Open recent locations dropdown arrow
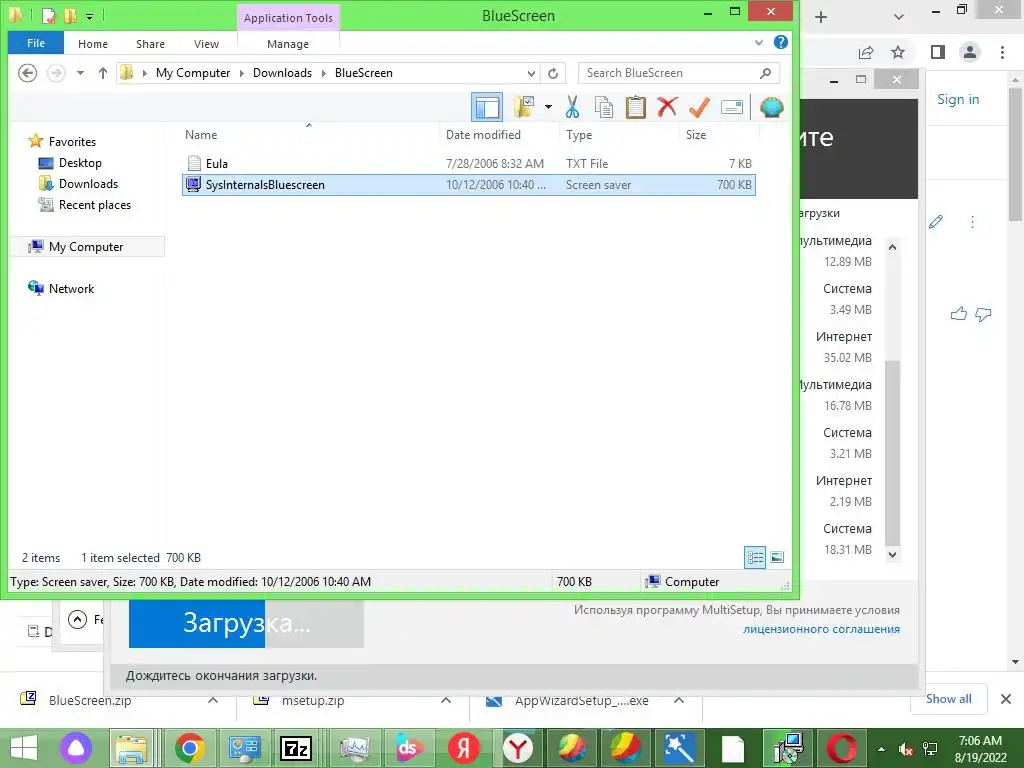 point(80,72)
